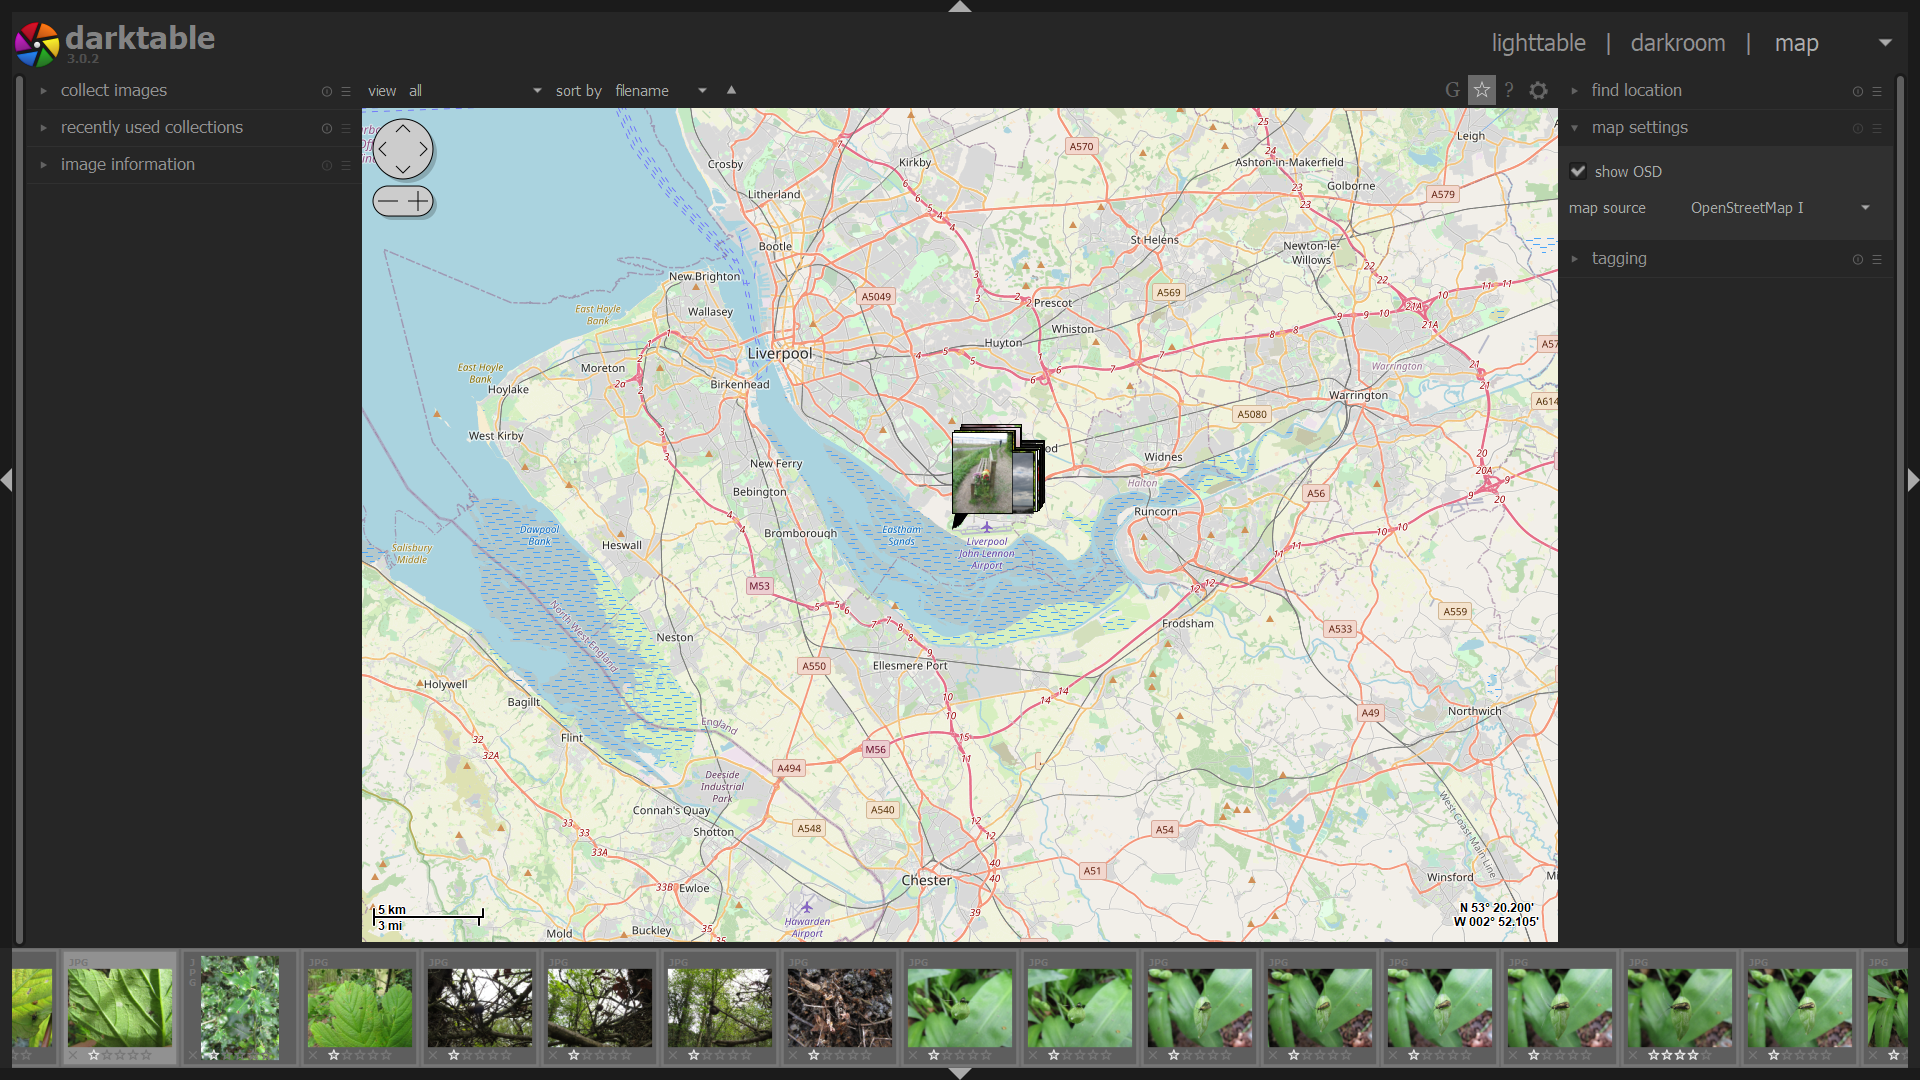
Task: Expand the collect images module
Action: tap(43, 91)
